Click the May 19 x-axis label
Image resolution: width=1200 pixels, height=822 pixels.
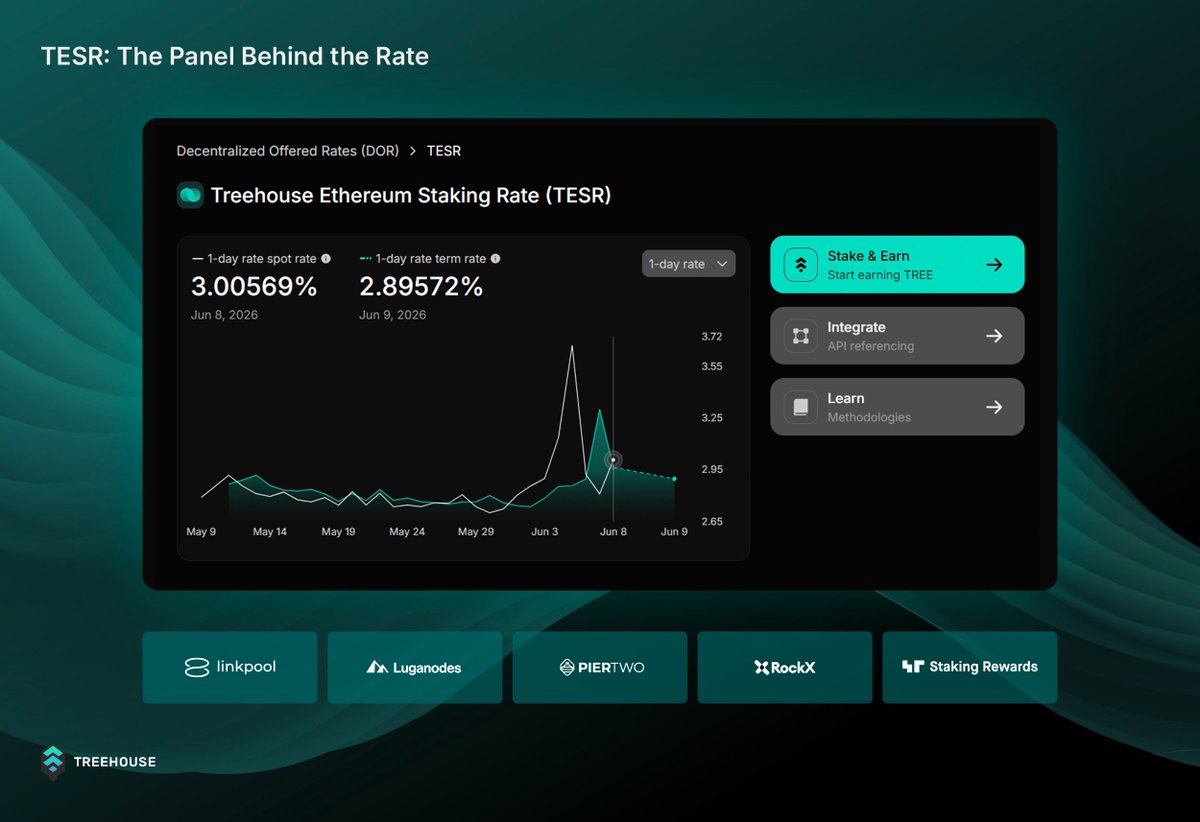pyautogui.click(x=338, y=532)
